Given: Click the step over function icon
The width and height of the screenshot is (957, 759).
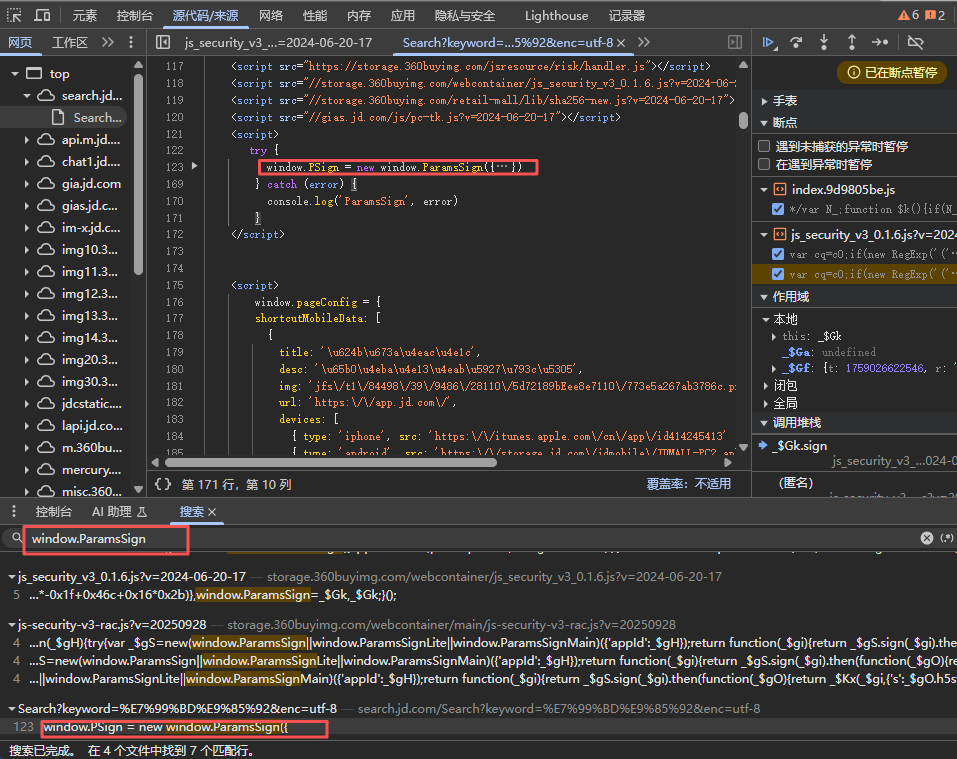Looking at the screenshot, I should (796, 42).
